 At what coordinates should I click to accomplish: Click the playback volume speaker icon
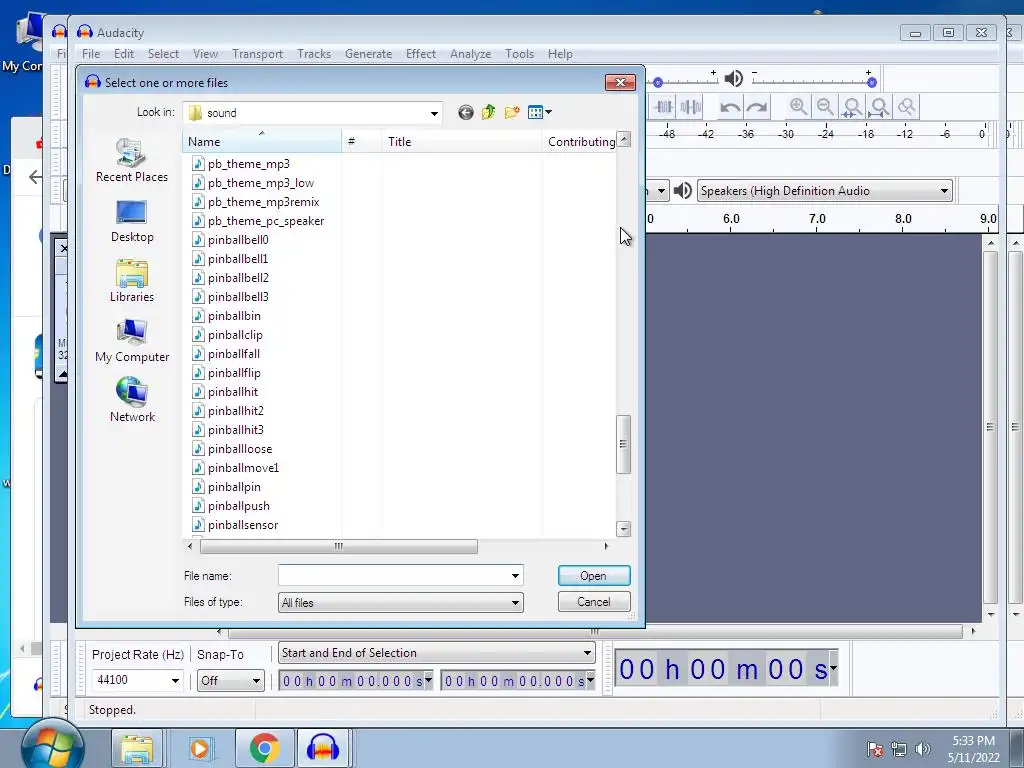coord(733,79)
